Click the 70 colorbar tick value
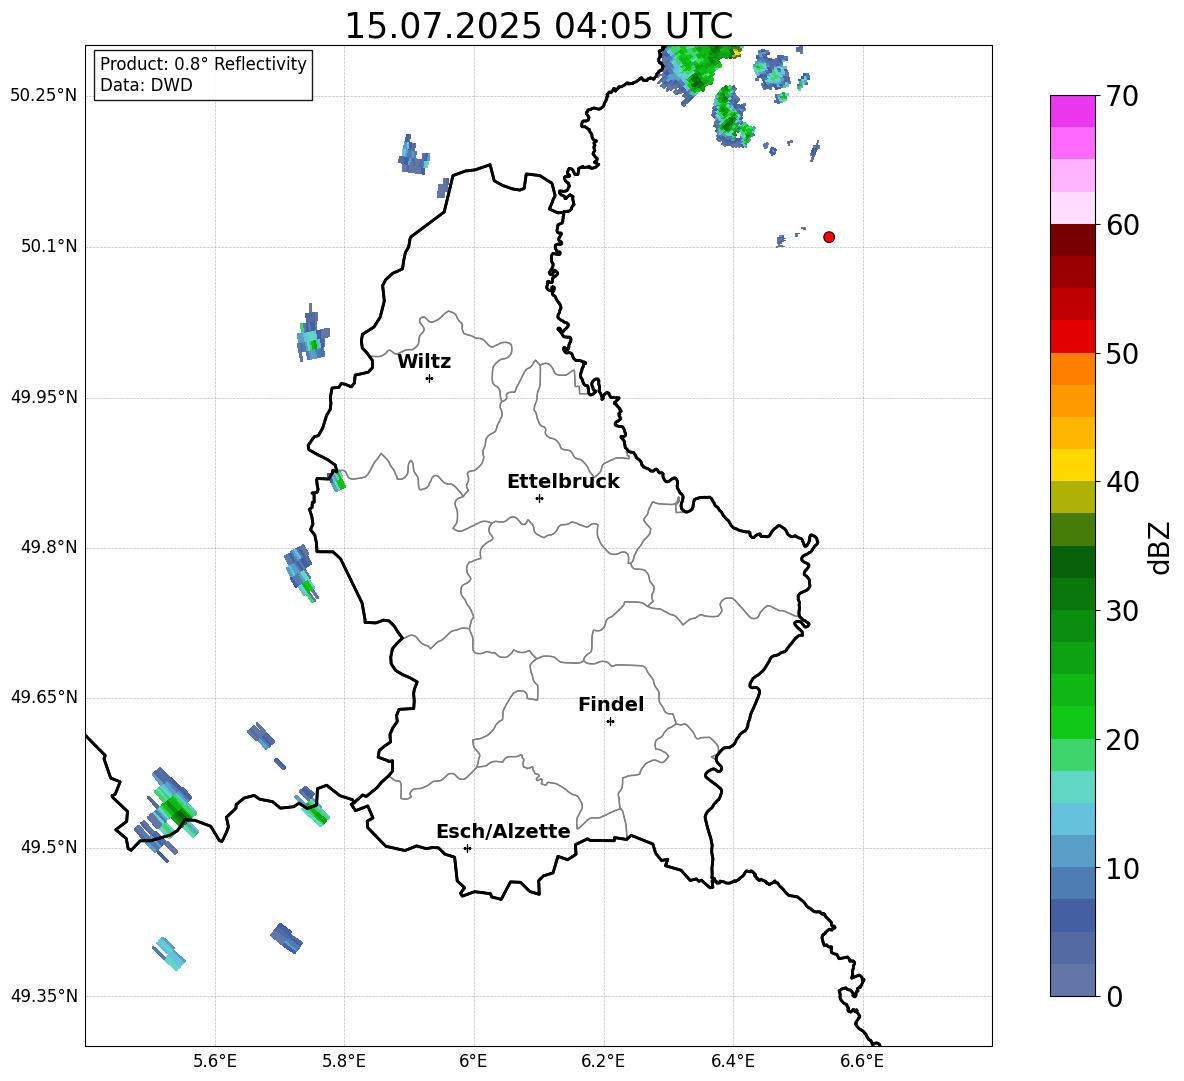The width and height of the screenshot is (1184, 1081). point(1122,97)
